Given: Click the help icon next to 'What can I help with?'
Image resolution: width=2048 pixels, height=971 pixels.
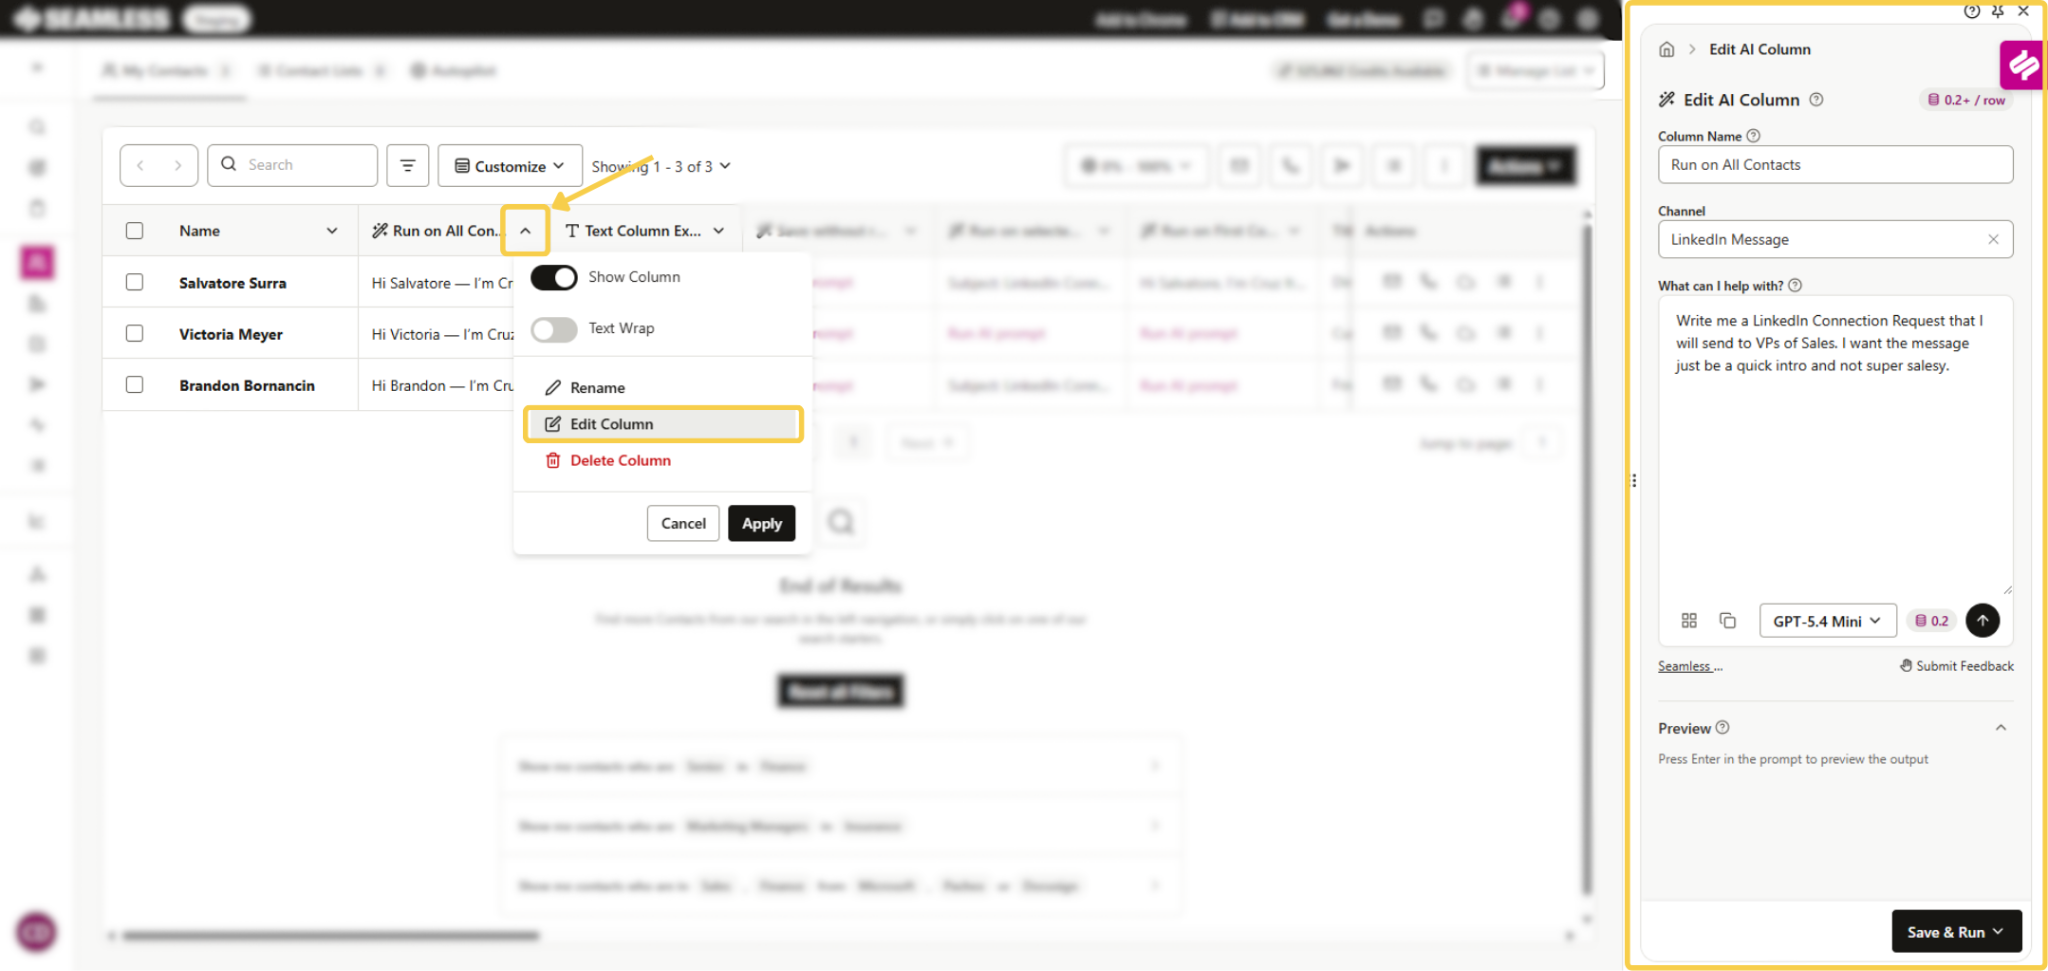Looking at the screenshot, I should point(1795,285).
